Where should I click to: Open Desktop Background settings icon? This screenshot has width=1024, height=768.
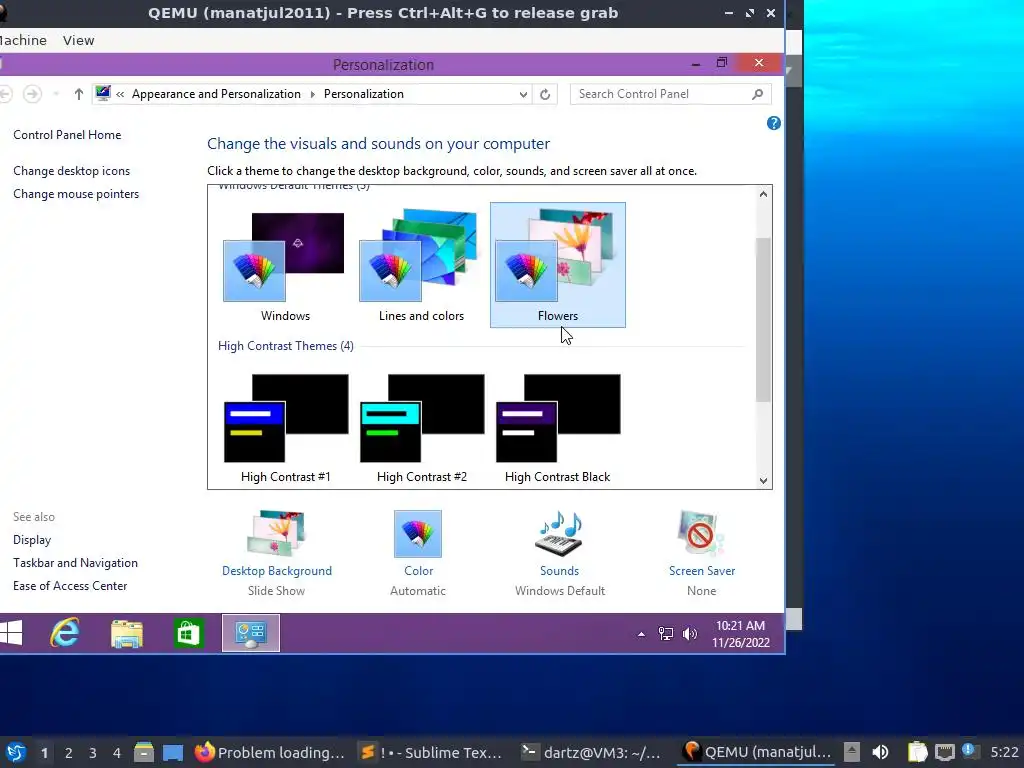click(277, 534)
